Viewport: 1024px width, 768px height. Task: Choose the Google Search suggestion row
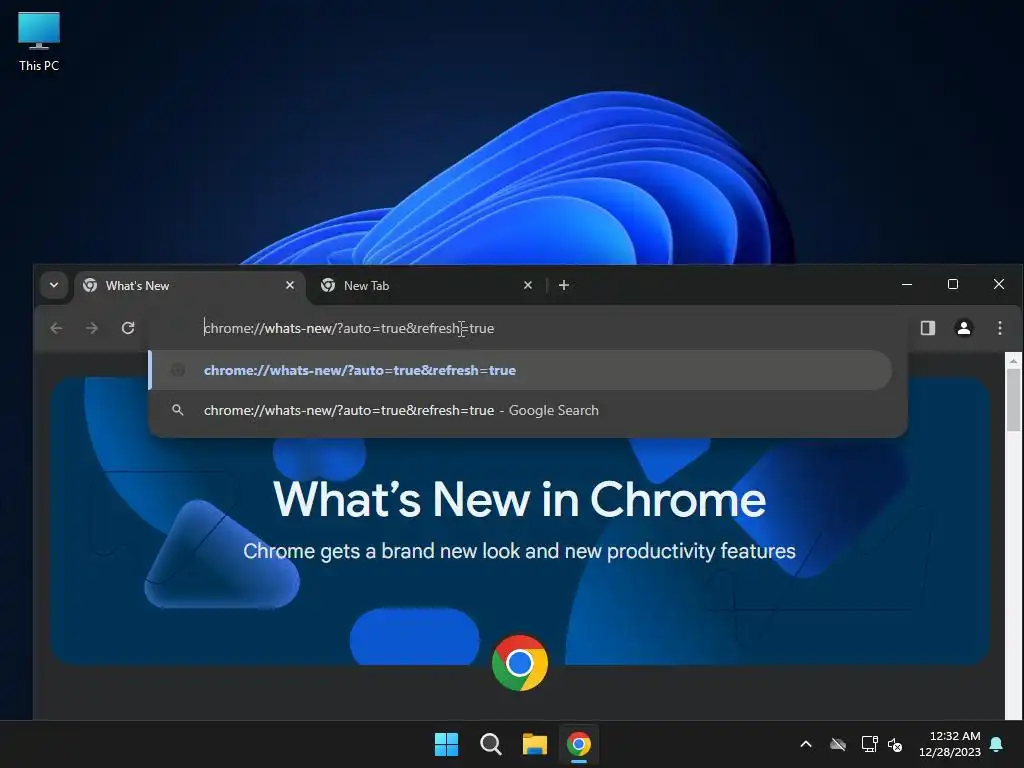(520, 410)
